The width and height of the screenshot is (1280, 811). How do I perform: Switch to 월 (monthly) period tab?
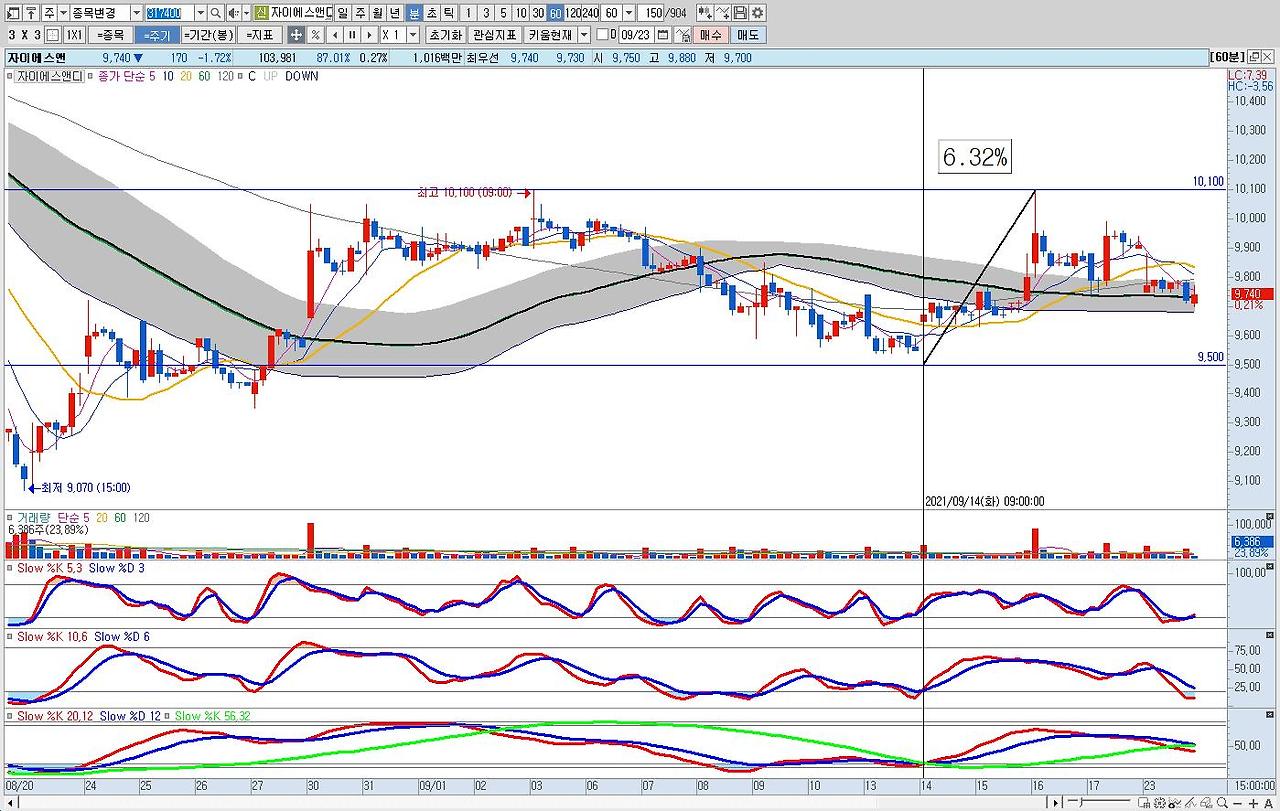click(377, 13)
